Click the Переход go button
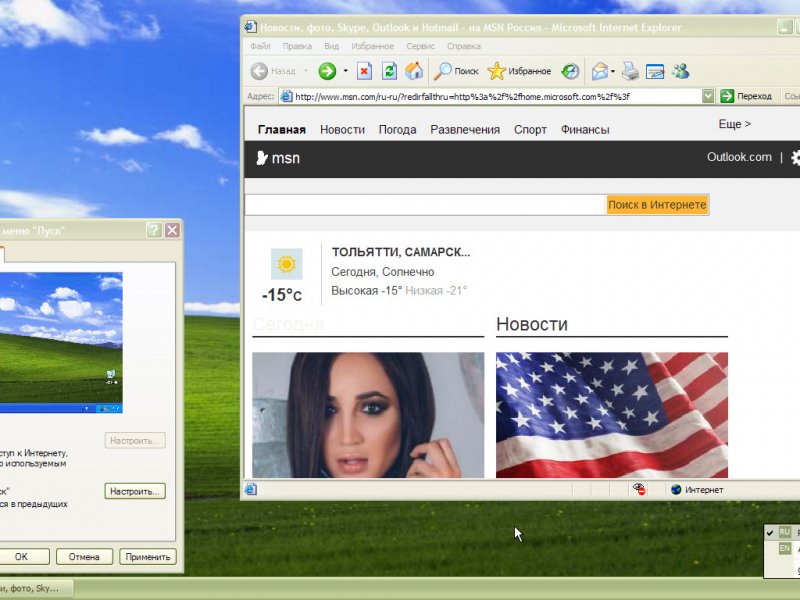The width and height of the screenshot is (800, 600). (x=746, y=96)
